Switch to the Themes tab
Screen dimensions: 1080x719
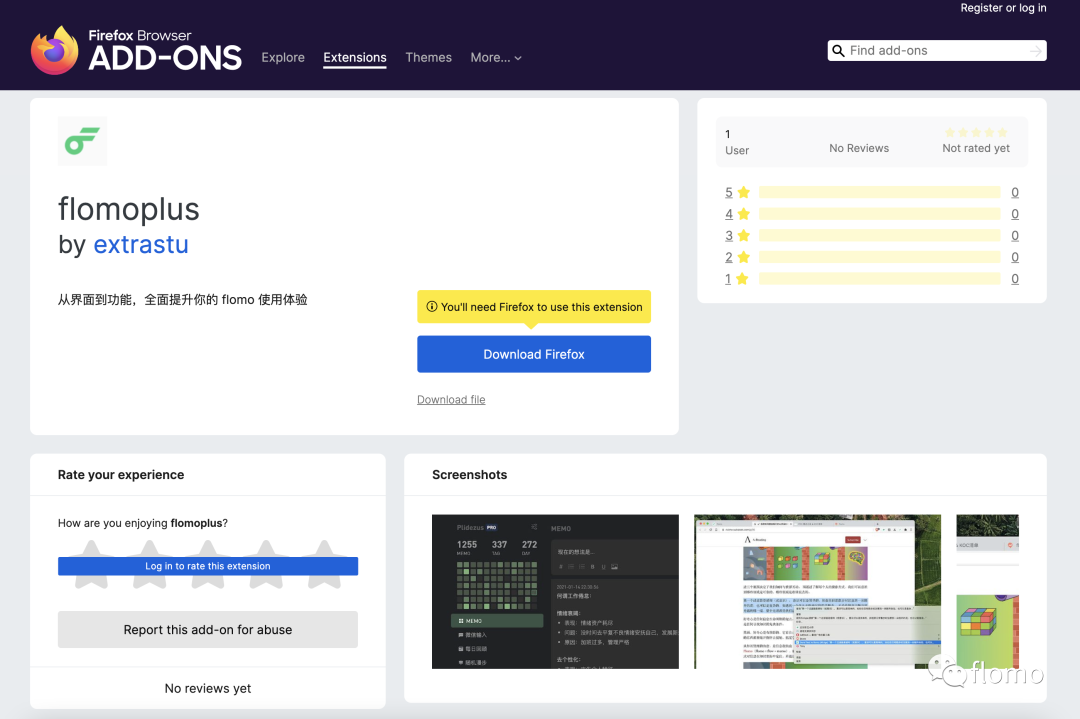pos(428,58)
